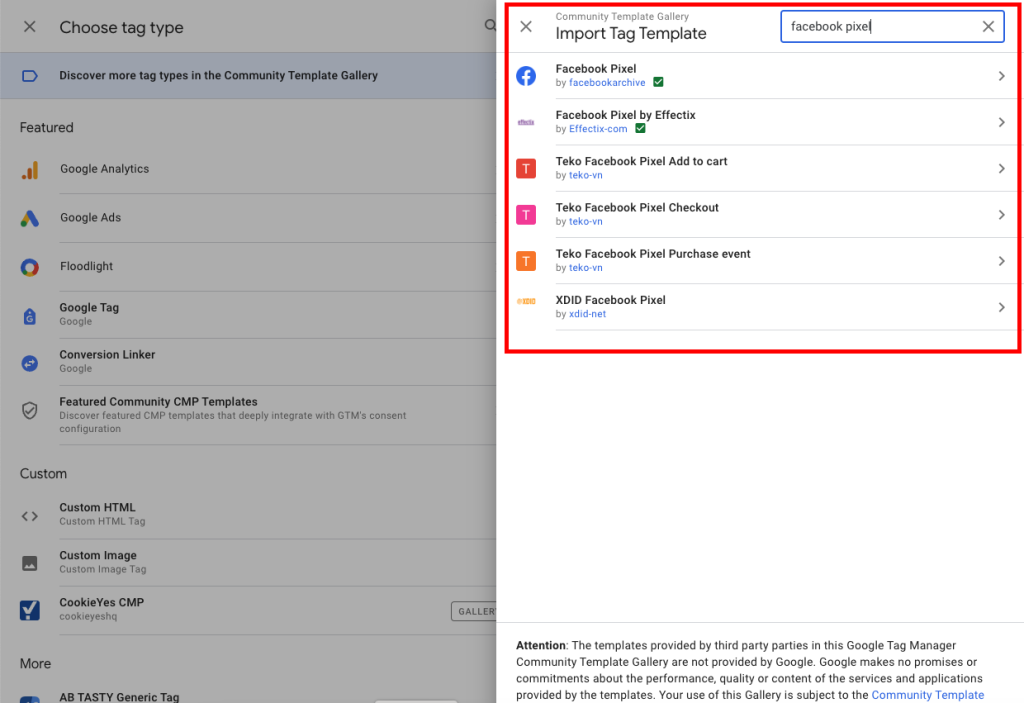Click the red Teko Add to cart icon
Screen dimensions: 1024x703
click(x=526, y=169)
